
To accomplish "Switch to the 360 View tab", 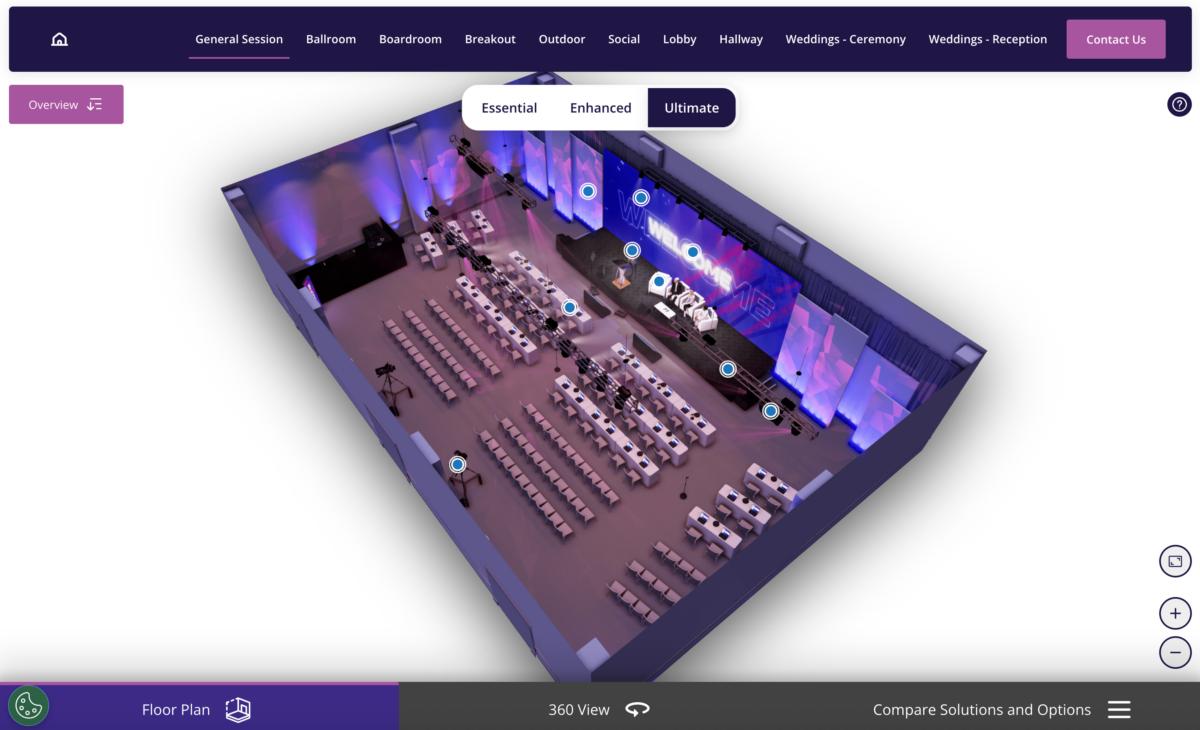I will pyautogui.click(x=598, y=710).
